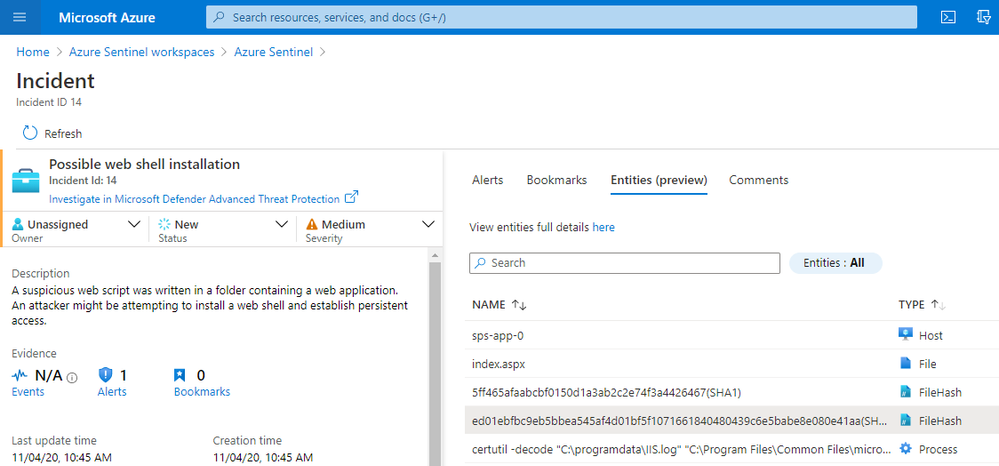Click the magnifier icon in entities Search box

pos(480,263)
